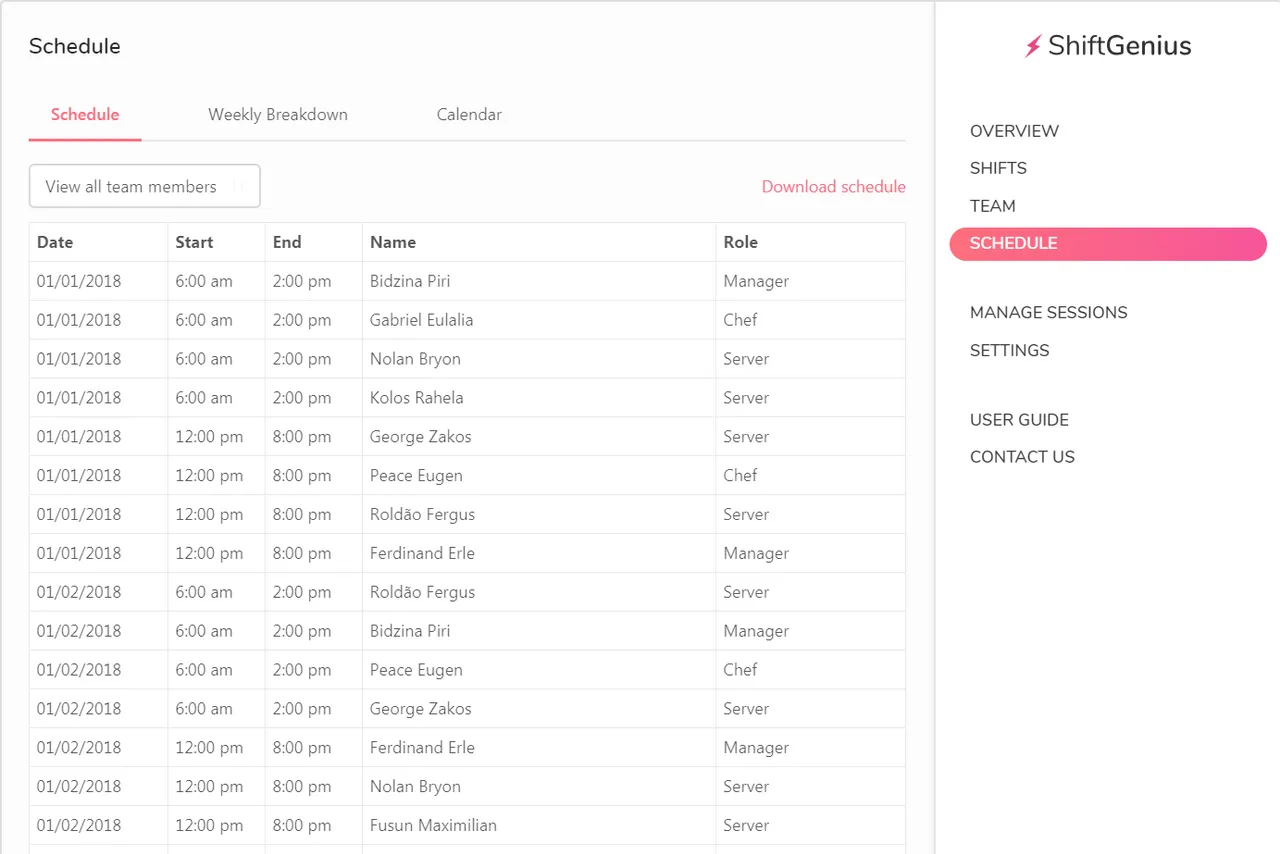
Task: Go to SHIFTS in the sidebar
Action: coord(998,168)
